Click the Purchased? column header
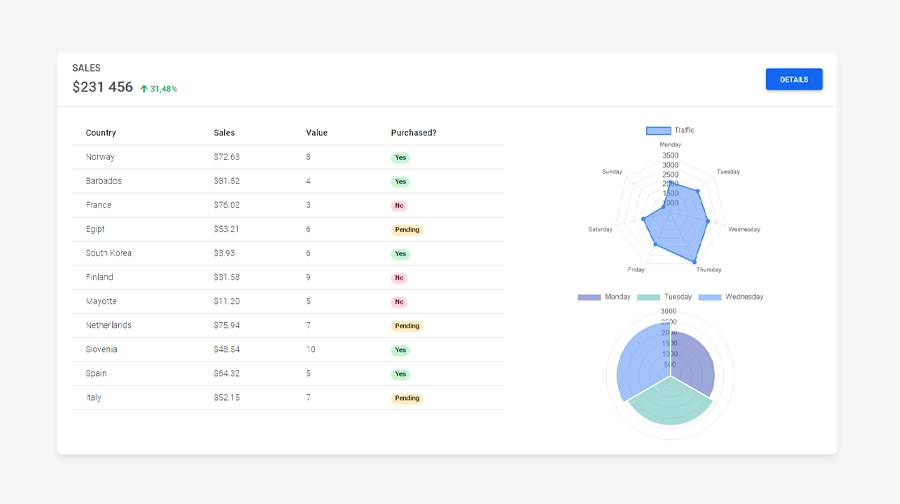The image size is (900, 504). pyautogui.click(x=413, y=133)
